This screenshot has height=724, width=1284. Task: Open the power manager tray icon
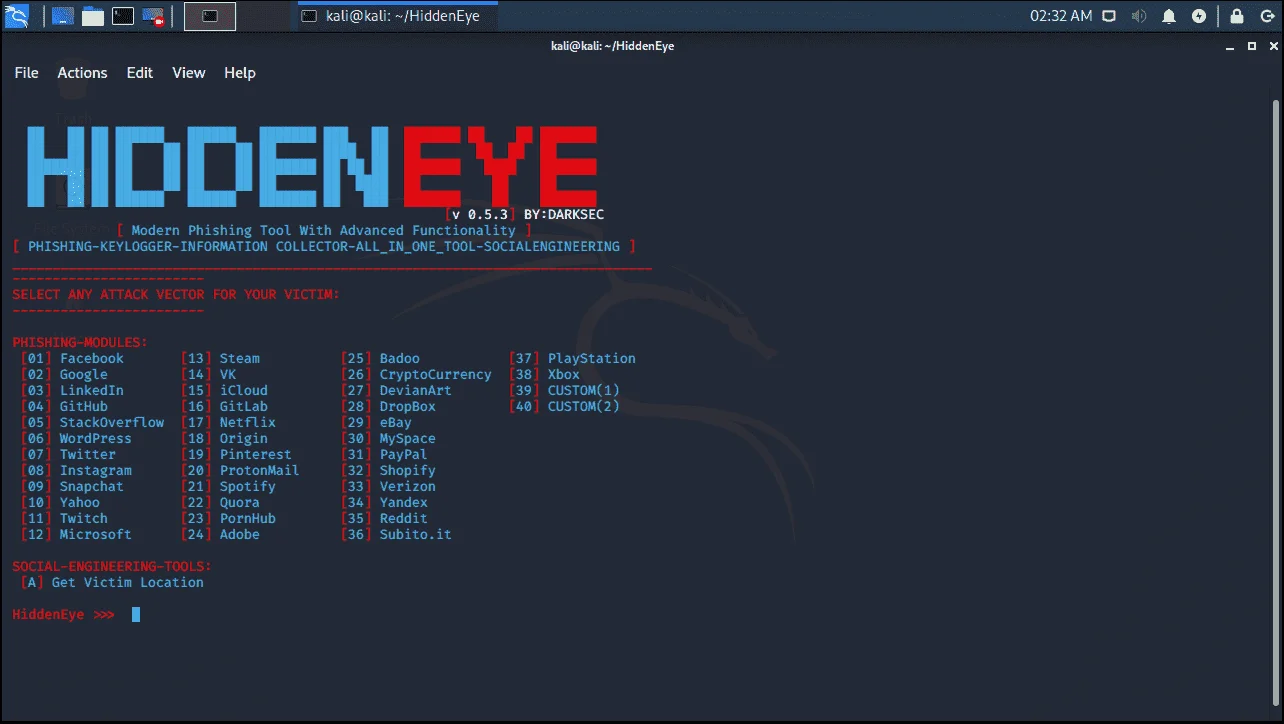(1198, 16)
